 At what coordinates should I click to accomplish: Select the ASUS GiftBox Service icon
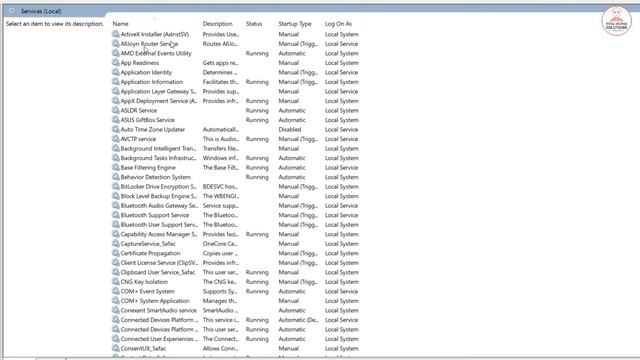tap(116, 120)
